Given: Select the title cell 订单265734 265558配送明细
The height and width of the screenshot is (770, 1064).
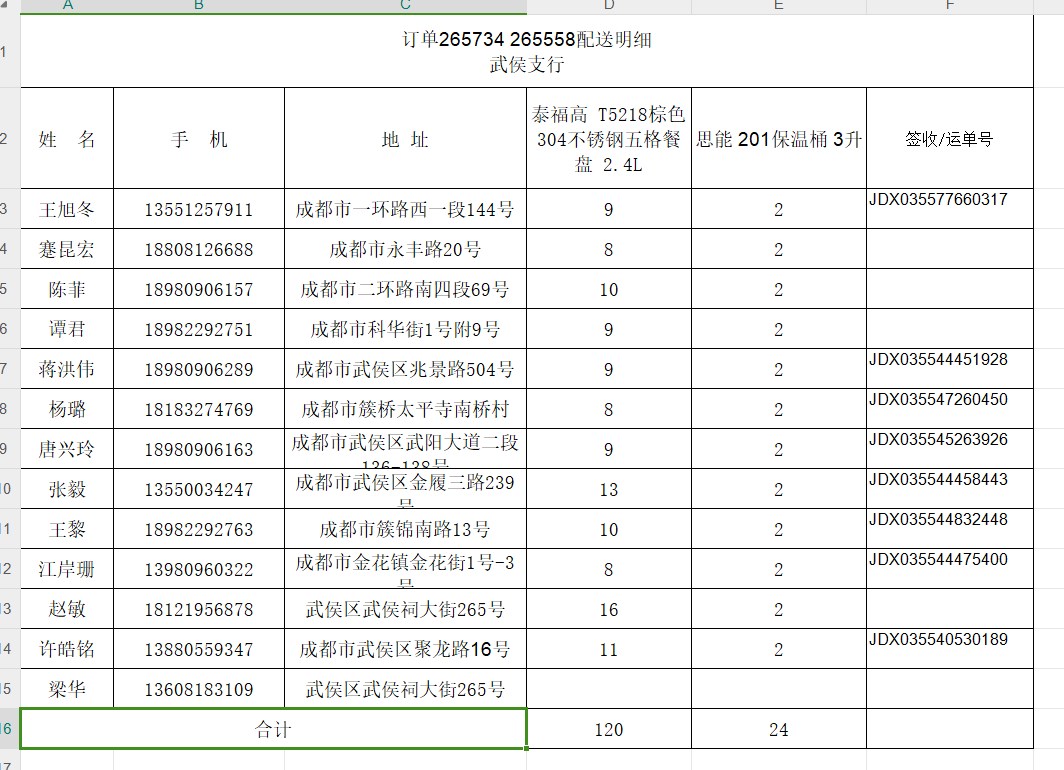Looking at the screenshot, I should point(527,52).
